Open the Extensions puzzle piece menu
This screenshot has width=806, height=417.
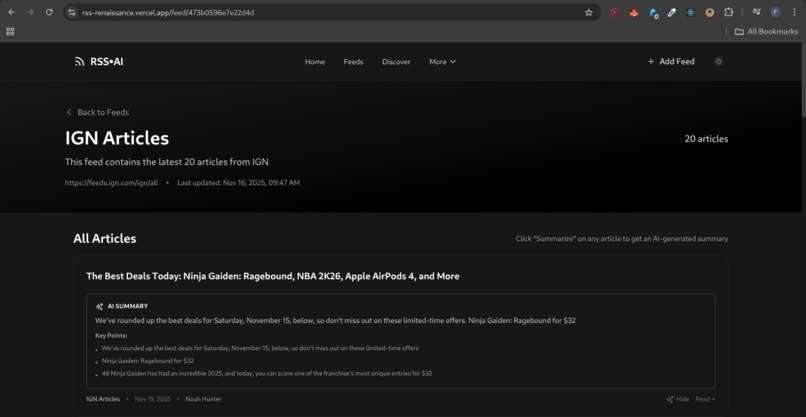728,12
